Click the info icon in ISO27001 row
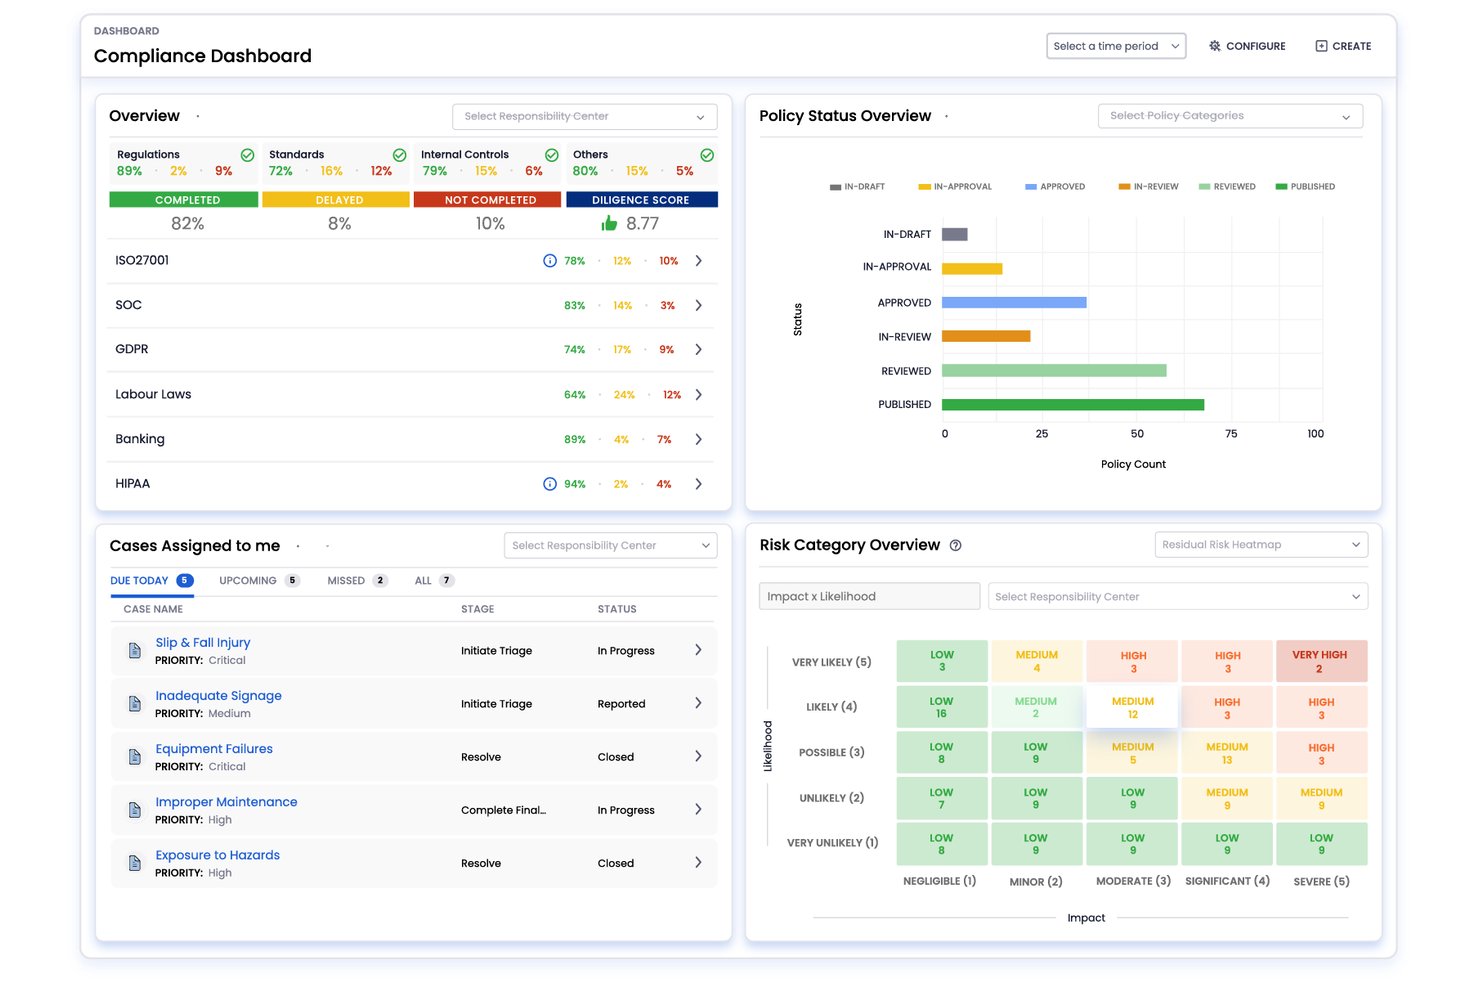 pos(550,261)
